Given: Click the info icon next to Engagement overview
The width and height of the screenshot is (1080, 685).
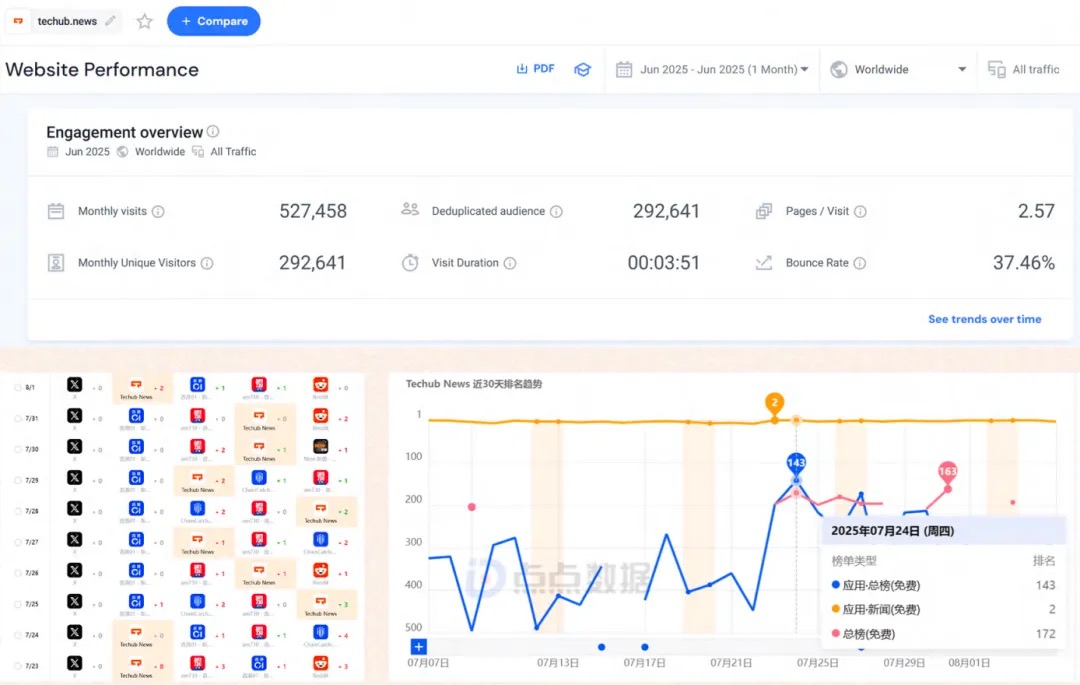Looking at the screenshot, I should pyautogui.click(x=213, y=132).
